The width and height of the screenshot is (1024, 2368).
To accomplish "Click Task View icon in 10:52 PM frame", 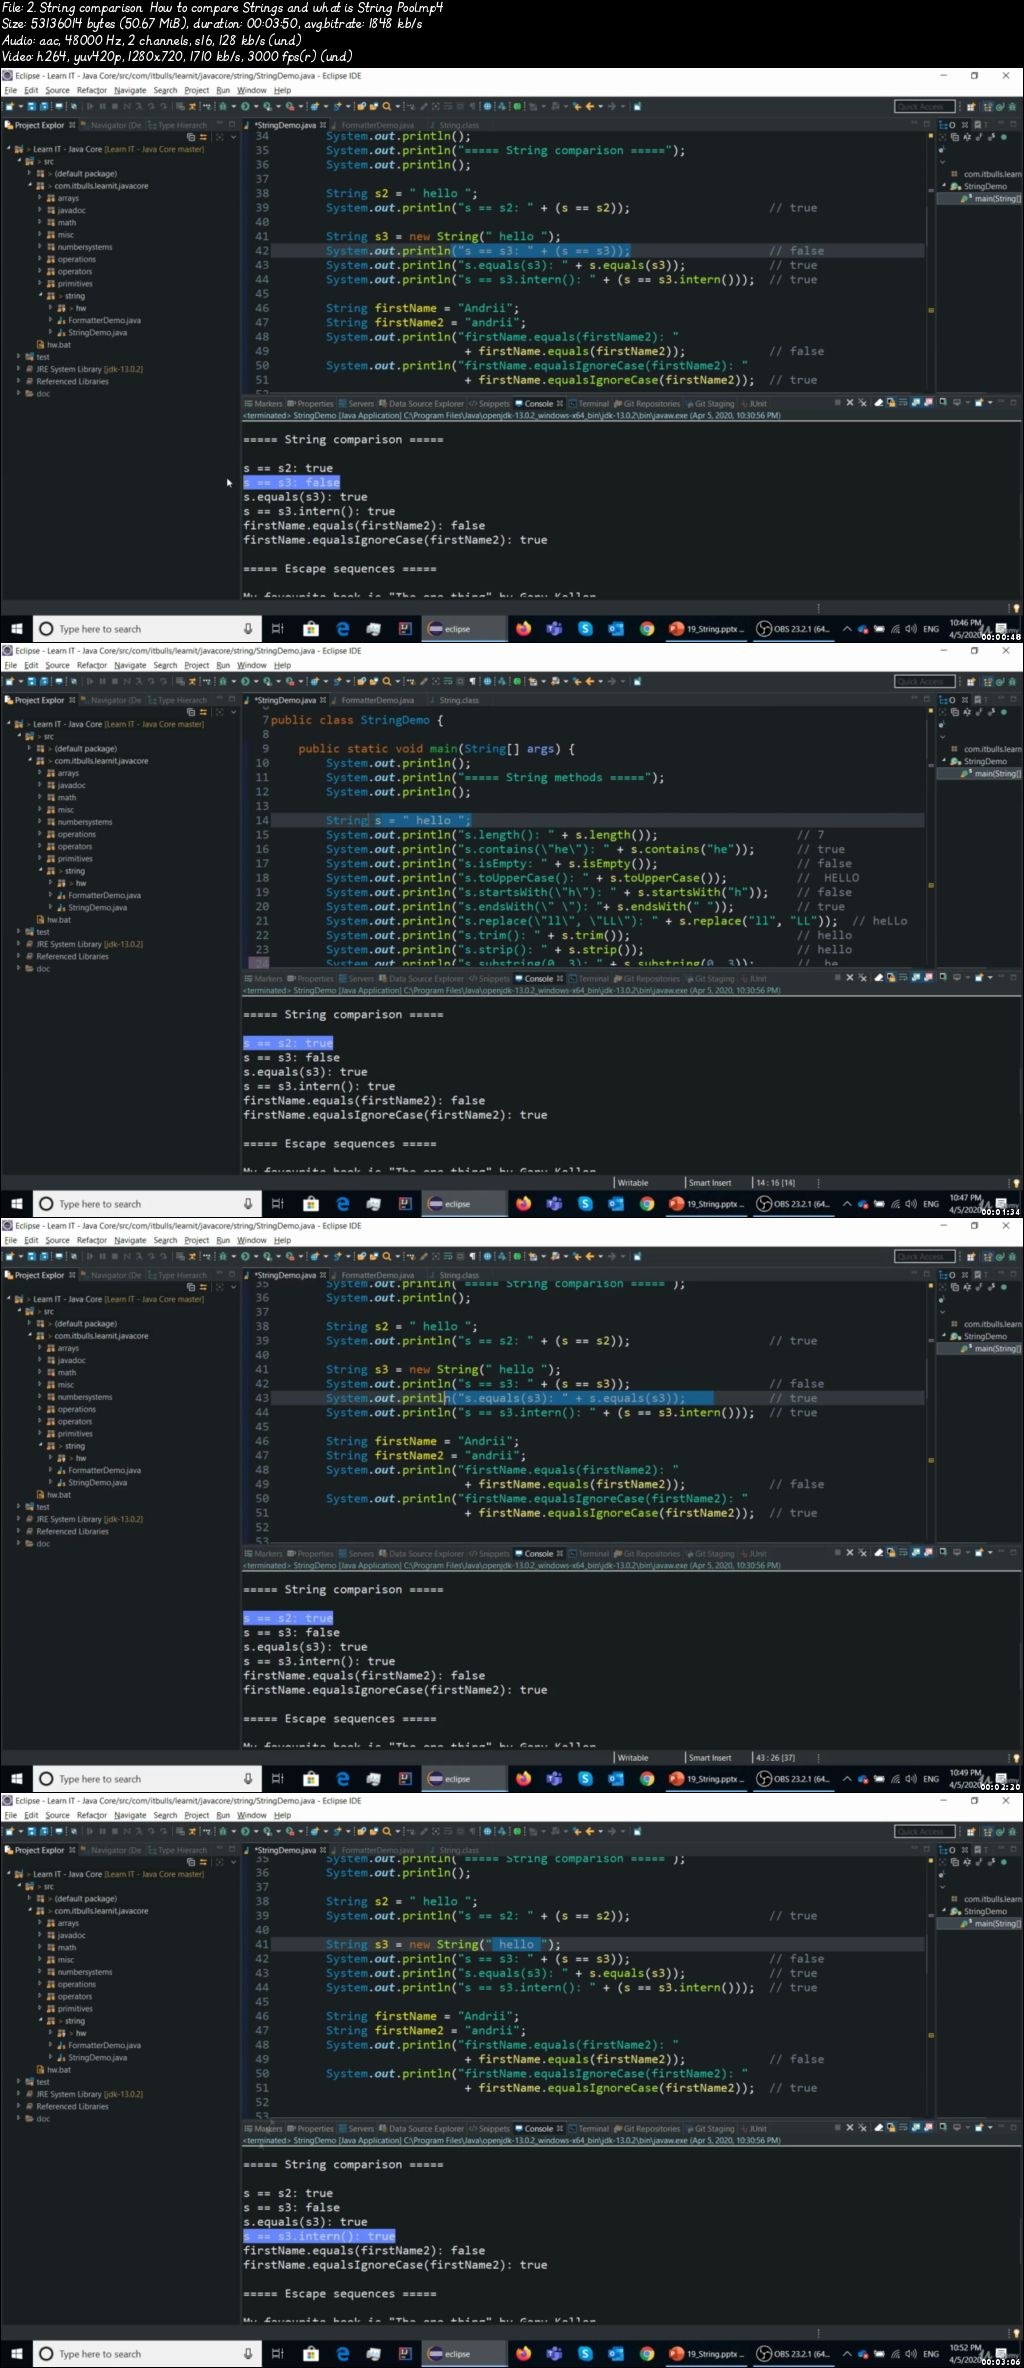I will tap(278, 2354).
